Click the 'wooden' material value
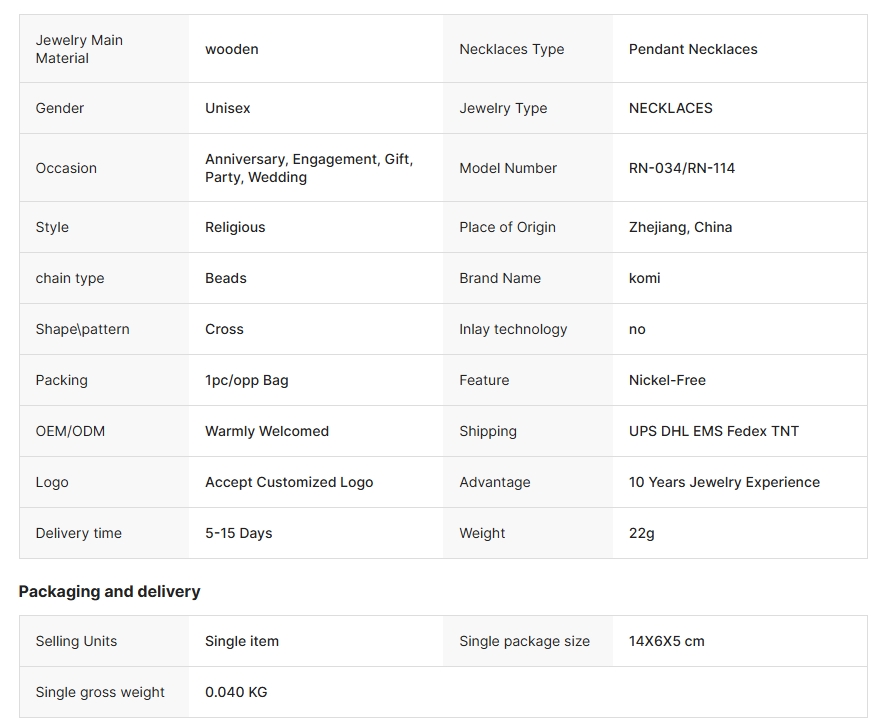The height and width of the screenshot is (726, 886). [x=232, y=49]
